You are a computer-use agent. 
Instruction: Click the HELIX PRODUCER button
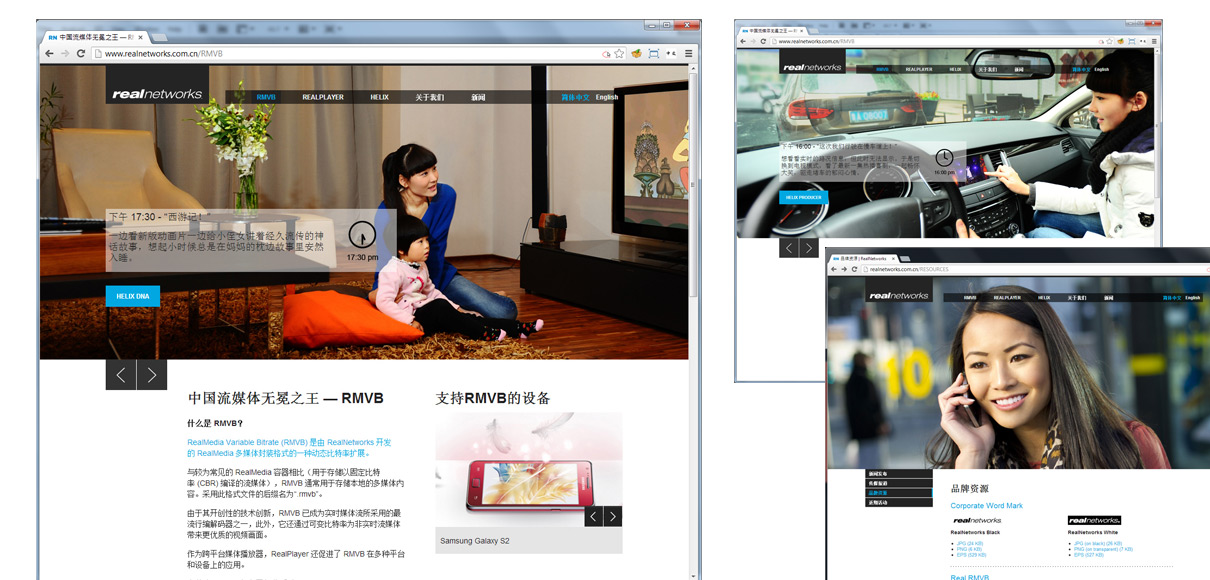tap(804, 197)
